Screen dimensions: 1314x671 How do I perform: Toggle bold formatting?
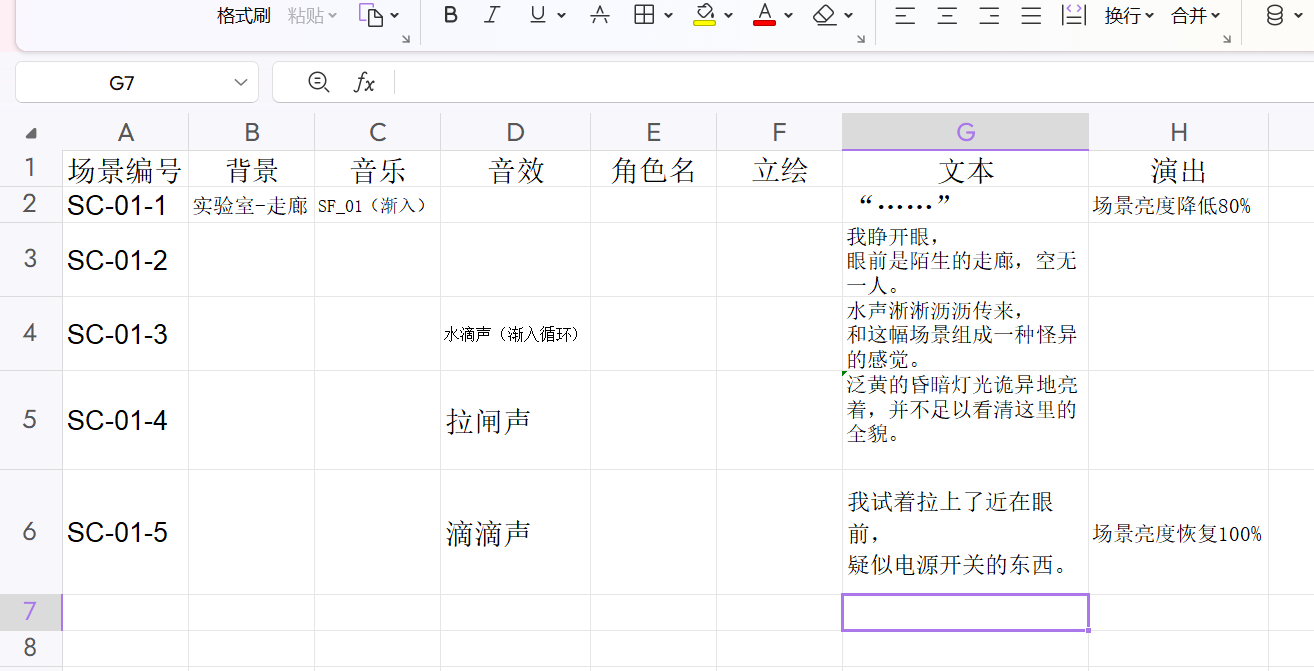[450, 15]
